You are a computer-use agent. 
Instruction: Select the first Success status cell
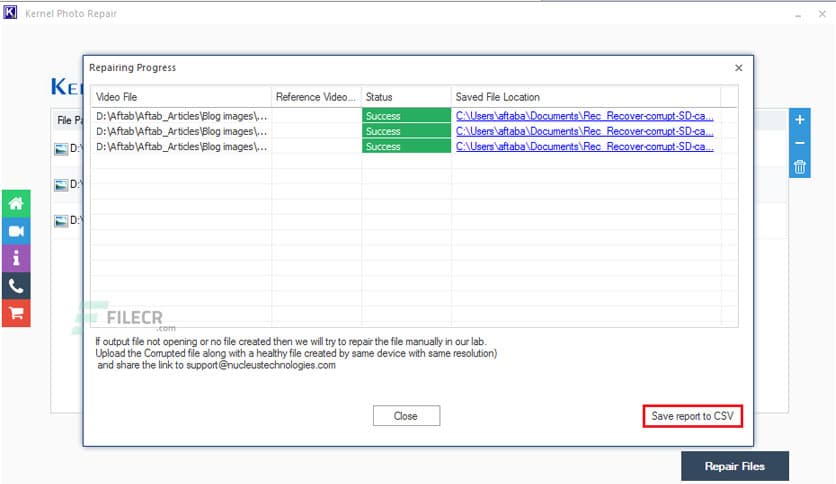tap(406, 116)
